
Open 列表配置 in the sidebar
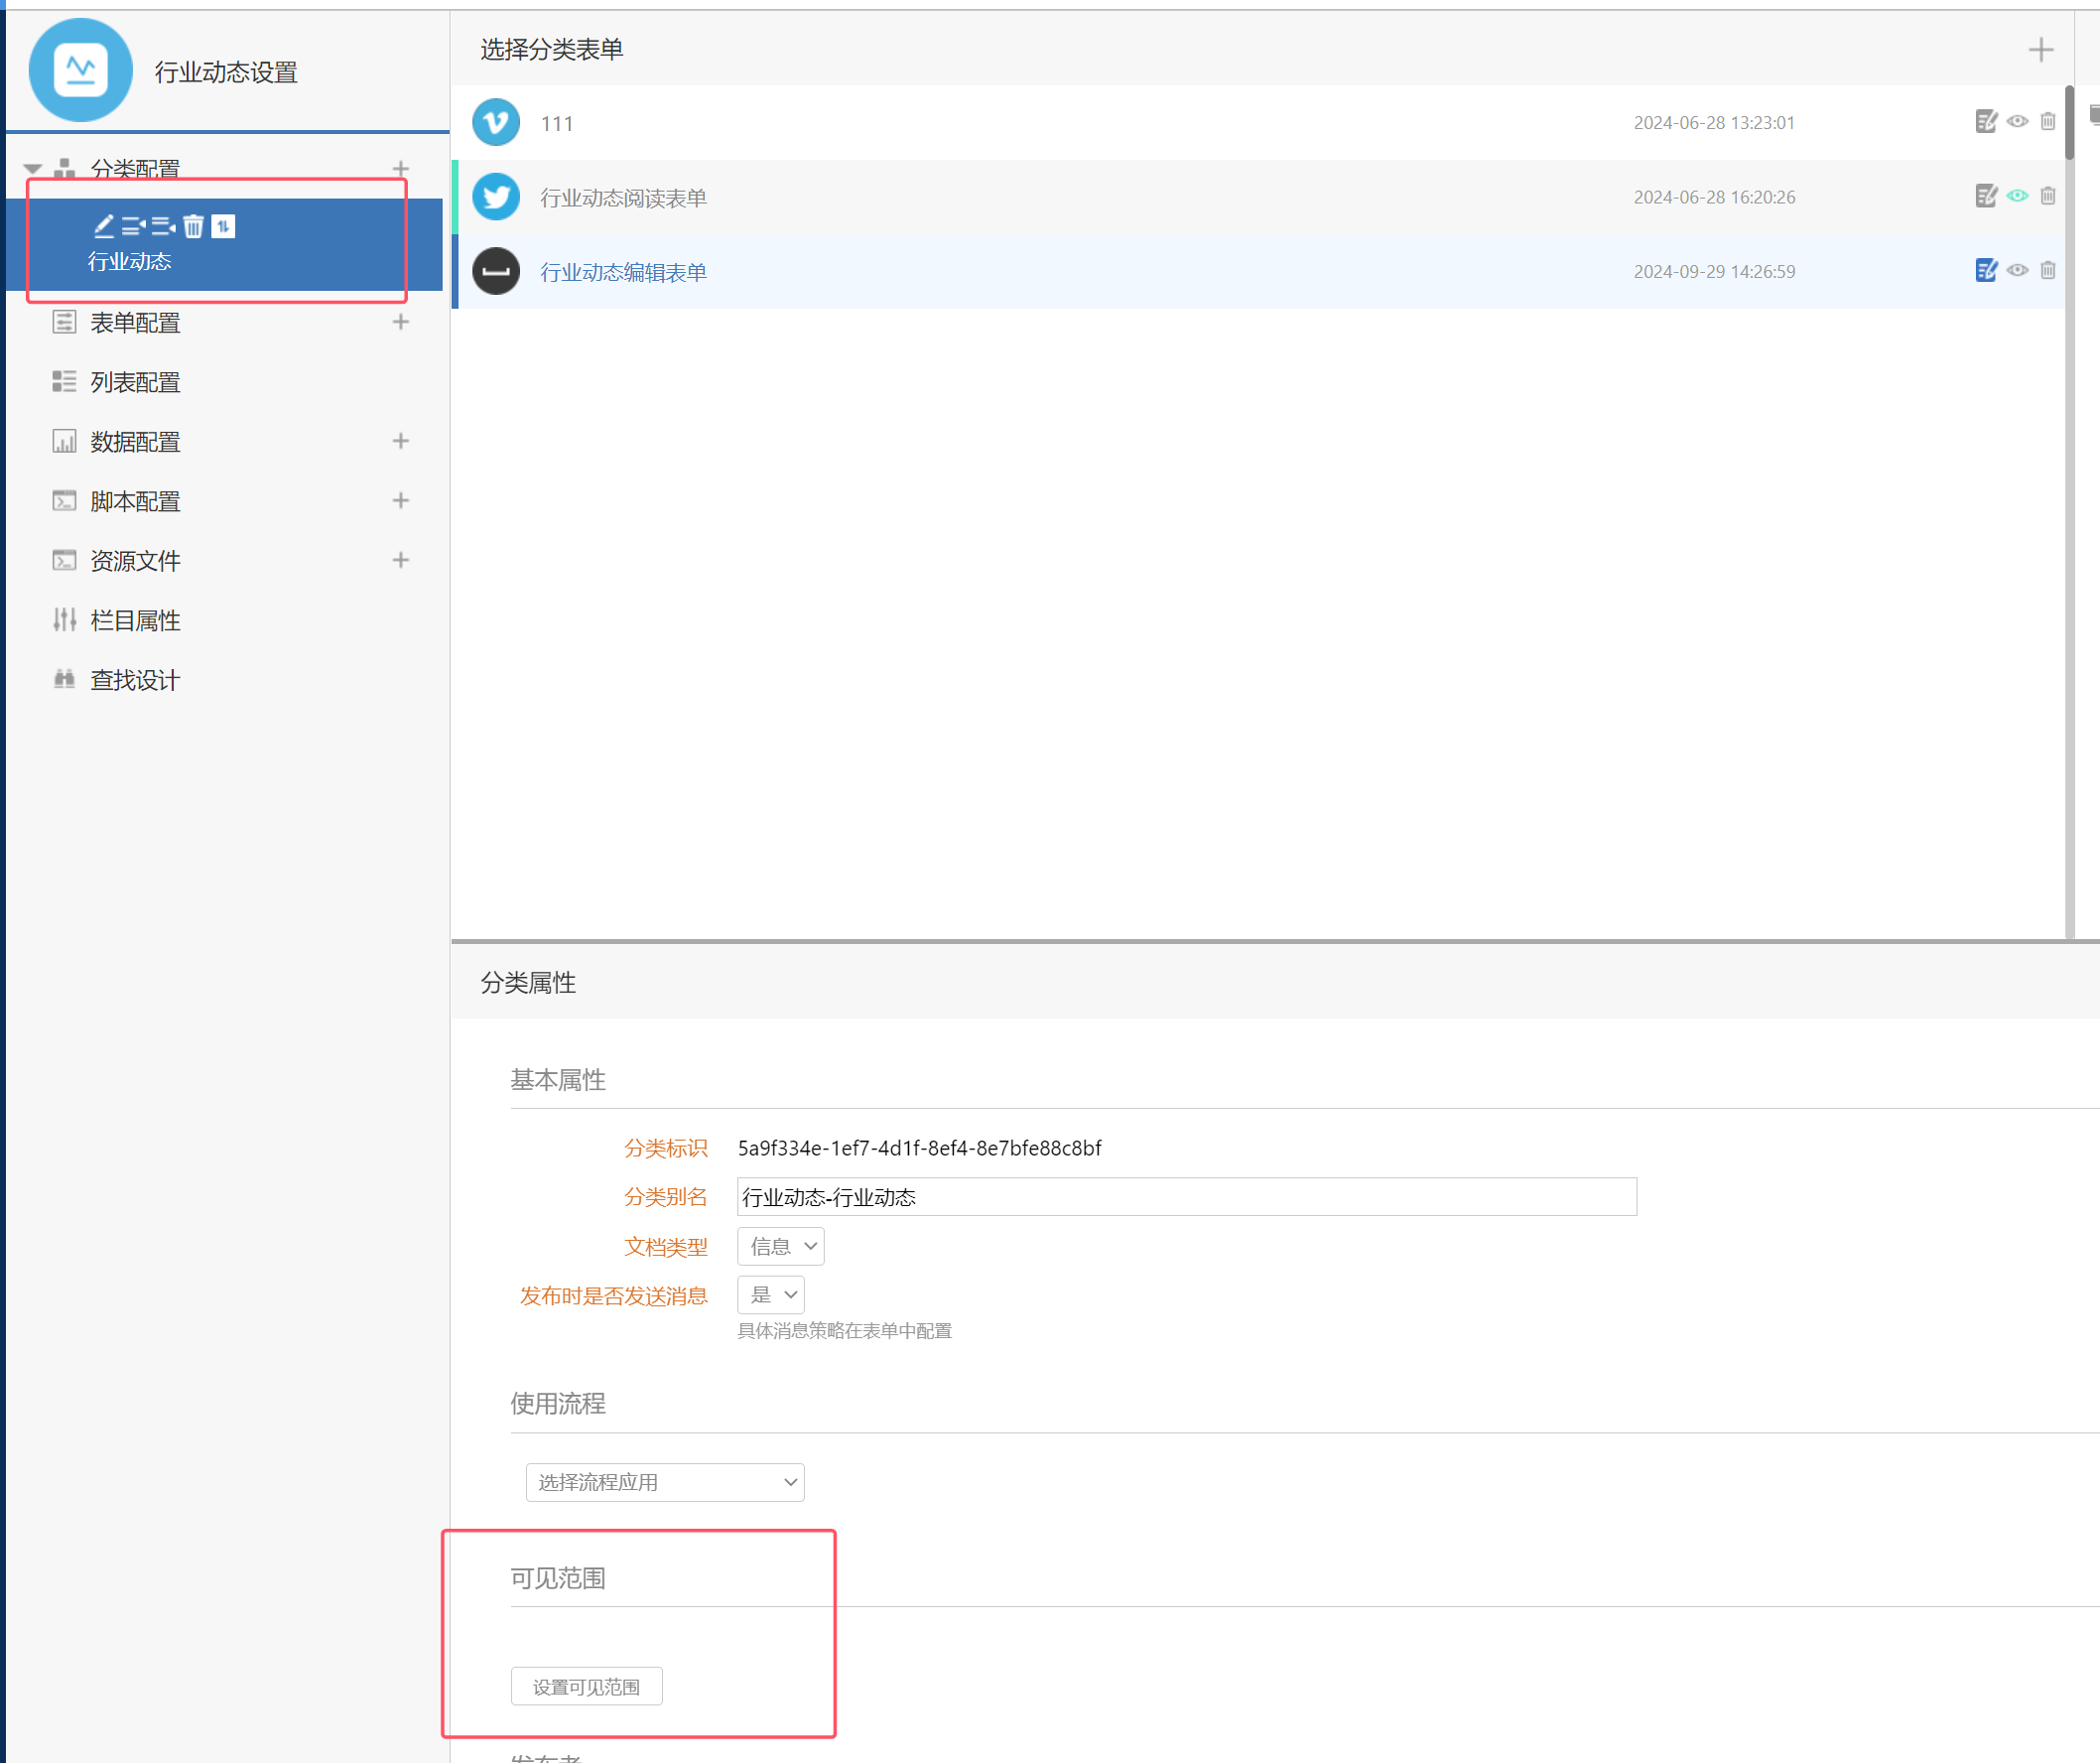pyautogui.click(x=135, y=382)
